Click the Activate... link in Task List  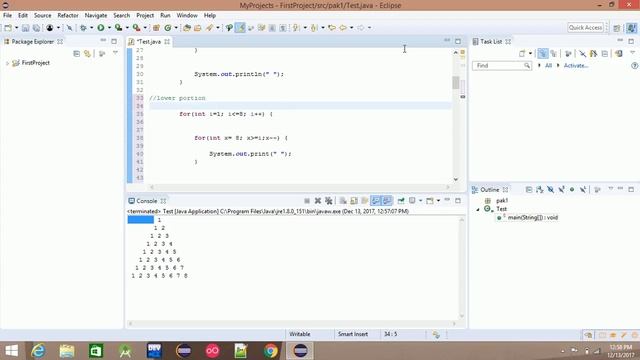click(x=576, y=66)
